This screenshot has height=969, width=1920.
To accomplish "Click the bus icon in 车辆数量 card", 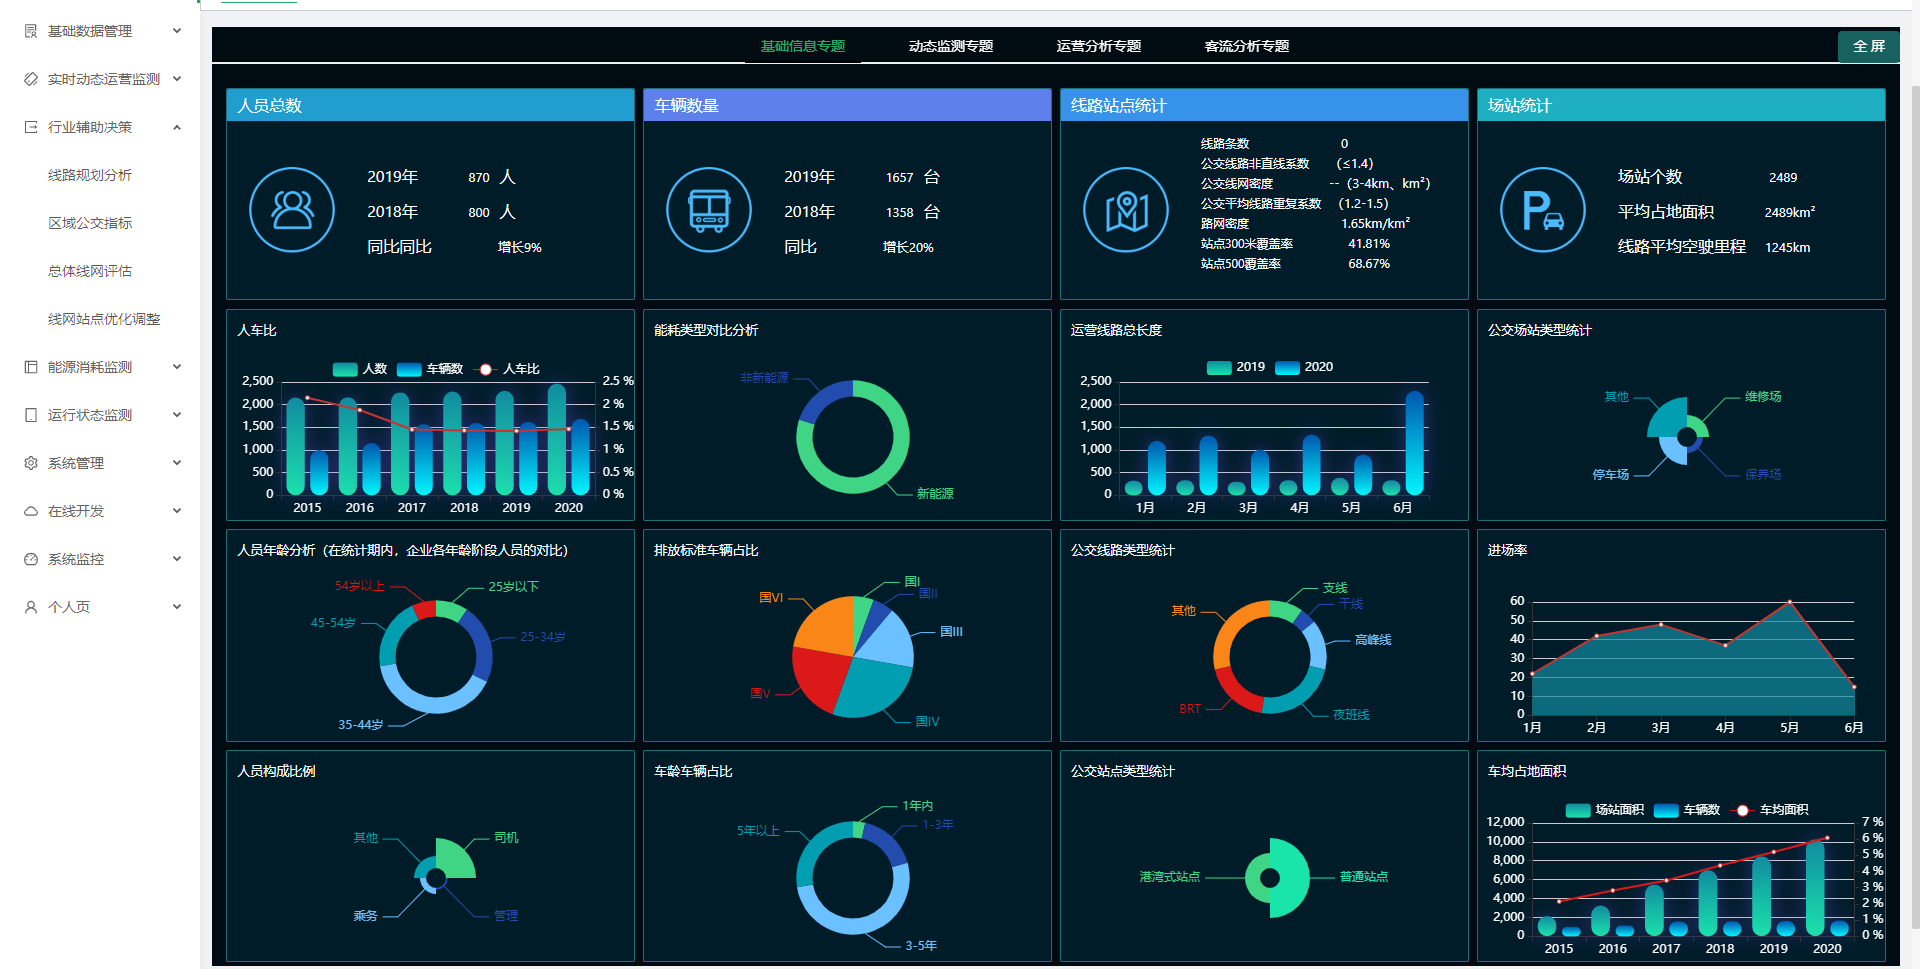I will tap(709, 210).
